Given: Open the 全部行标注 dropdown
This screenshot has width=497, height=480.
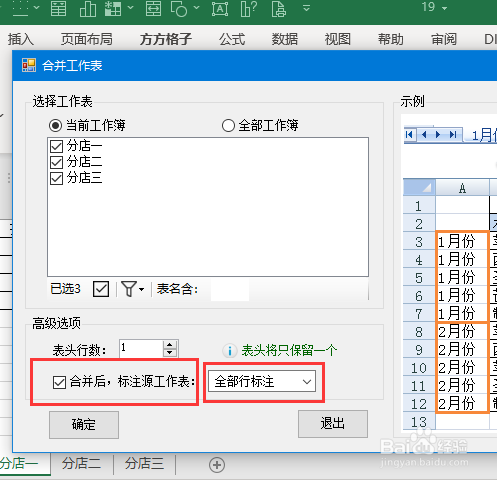Looking at the screenshot, I should pyautogui.click(x=262, y=382).
